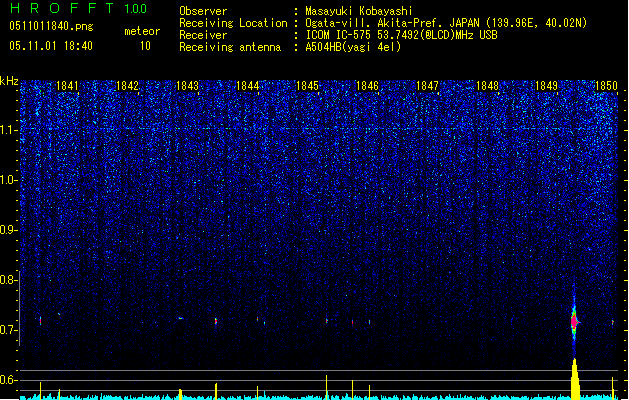This screenshot has height=400, width=629.
Task: Click the 1849 time marker
Action: [546, 86]
